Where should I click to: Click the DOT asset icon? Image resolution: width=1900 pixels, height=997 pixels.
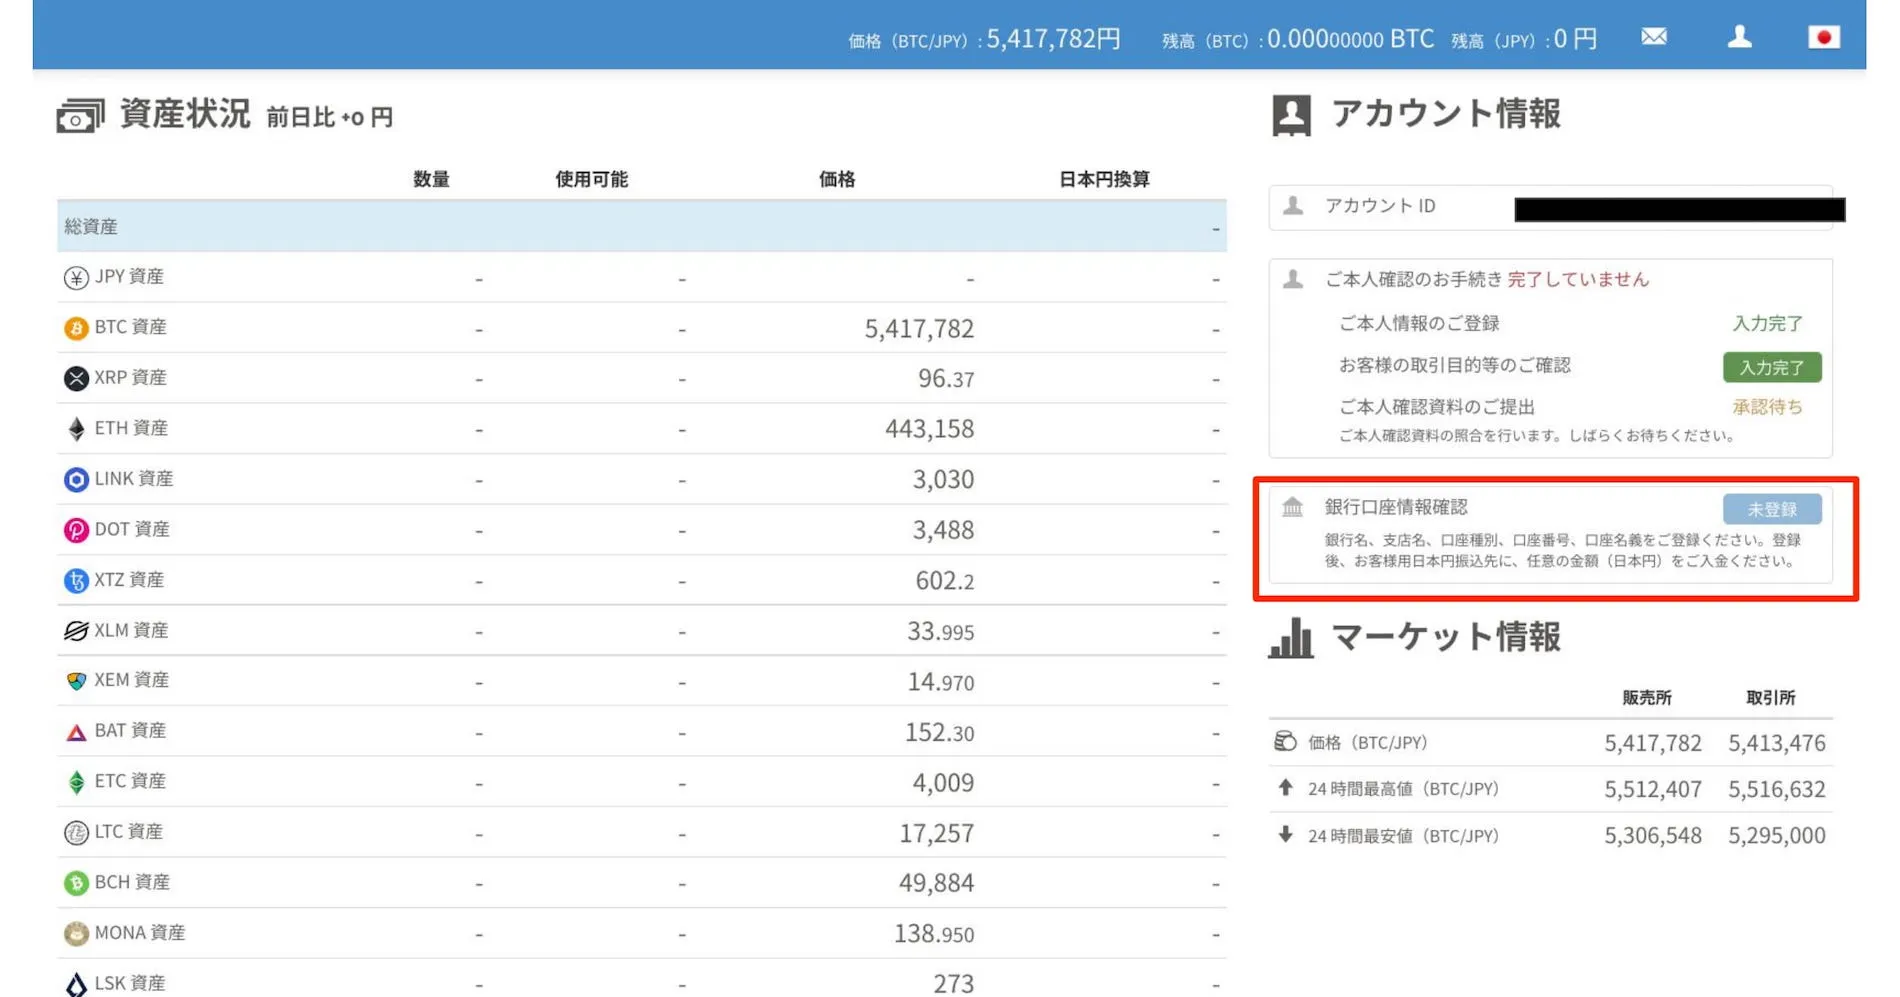point(74,529)
